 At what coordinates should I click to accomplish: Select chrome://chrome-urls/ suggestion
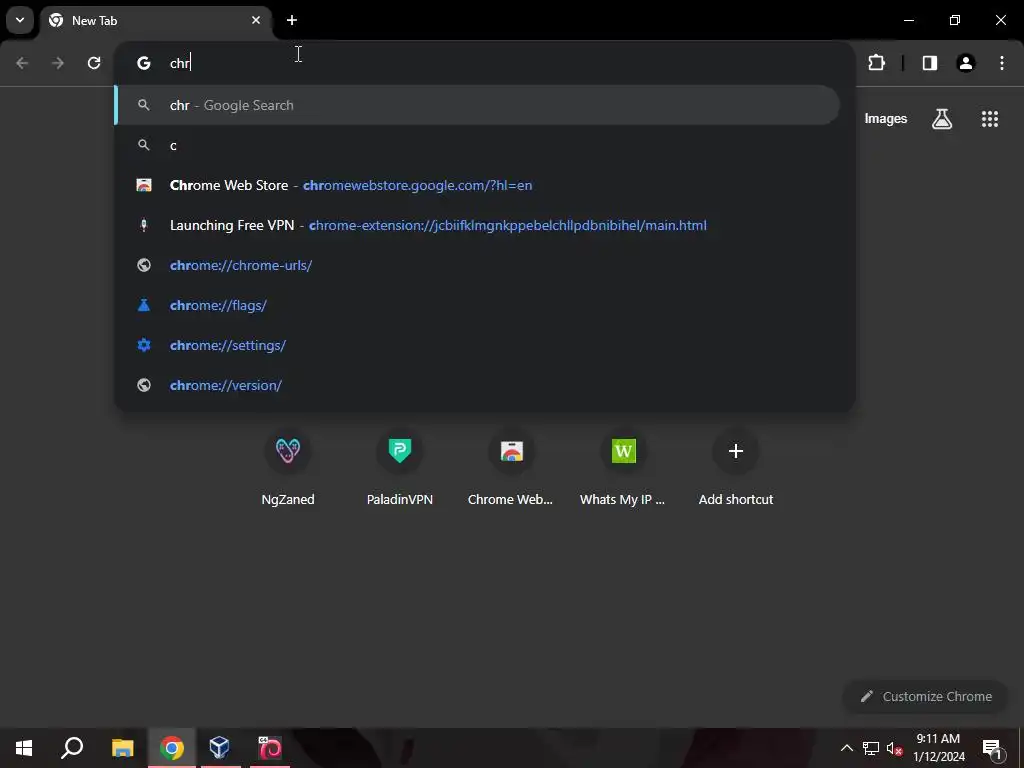click(x=477, y=265)
